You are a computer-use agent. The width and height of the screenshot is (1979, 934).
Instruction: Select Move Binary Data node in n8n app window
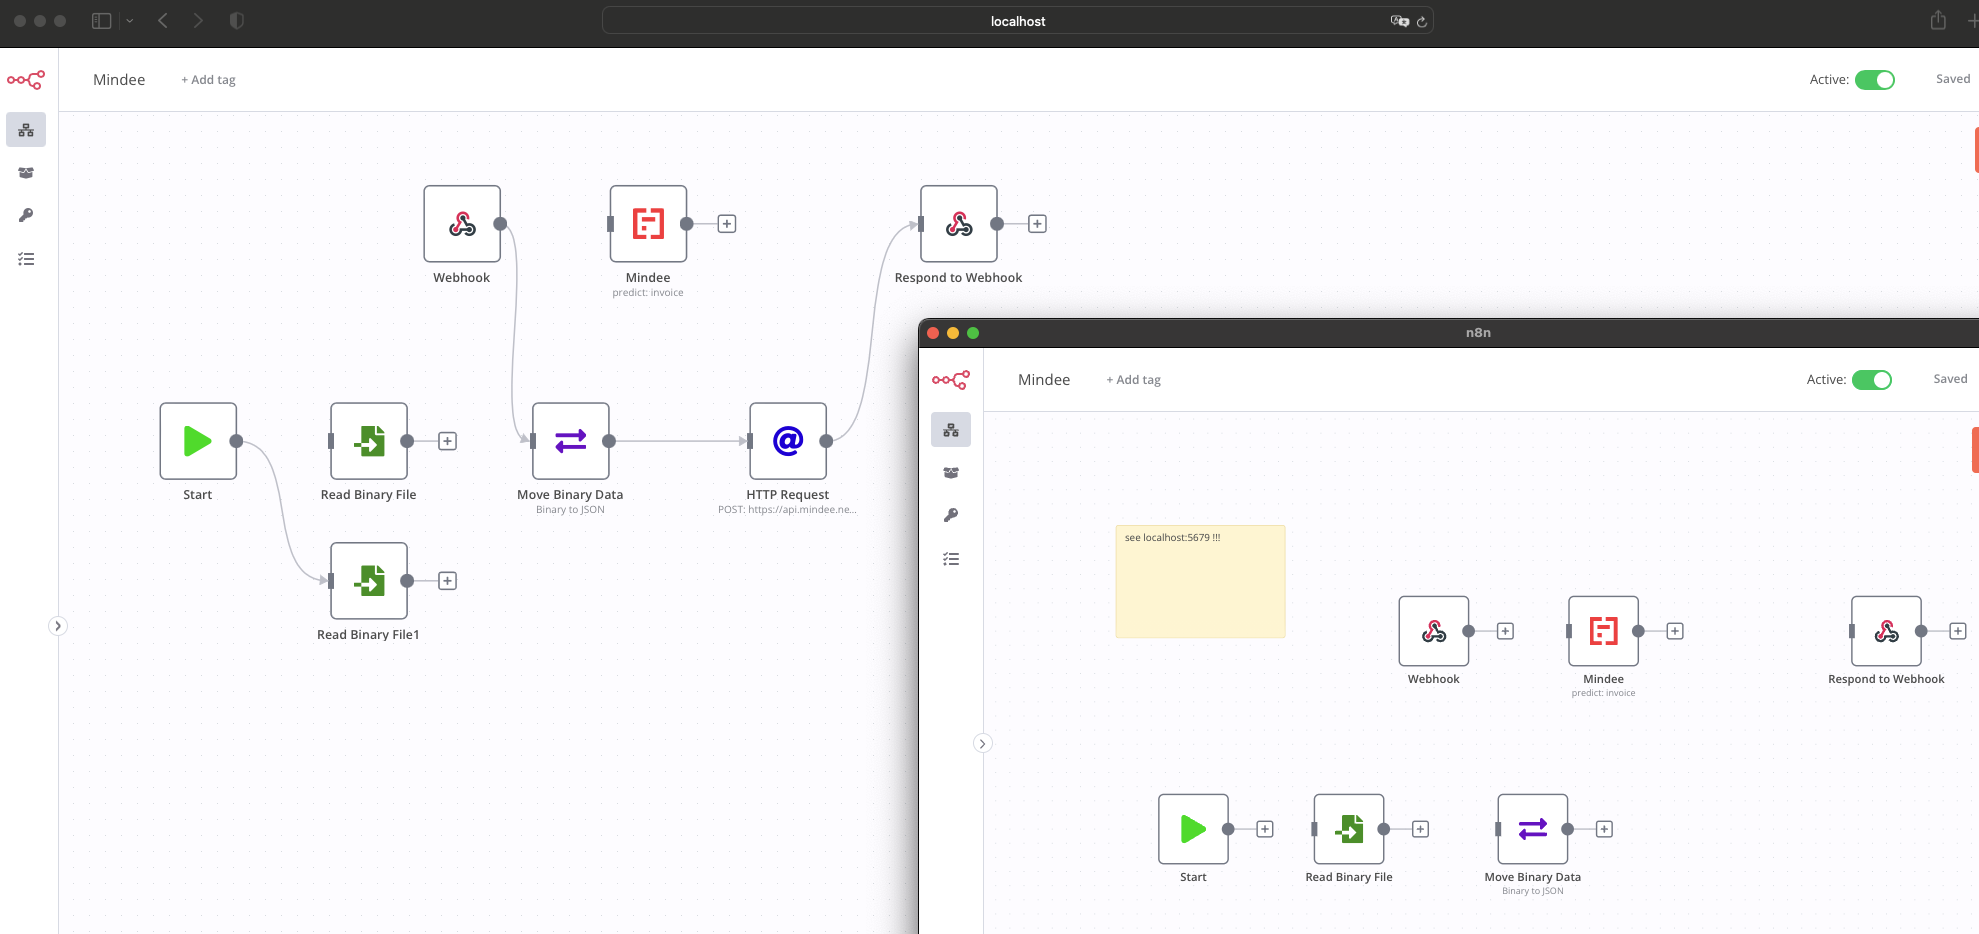point(1533,829)
